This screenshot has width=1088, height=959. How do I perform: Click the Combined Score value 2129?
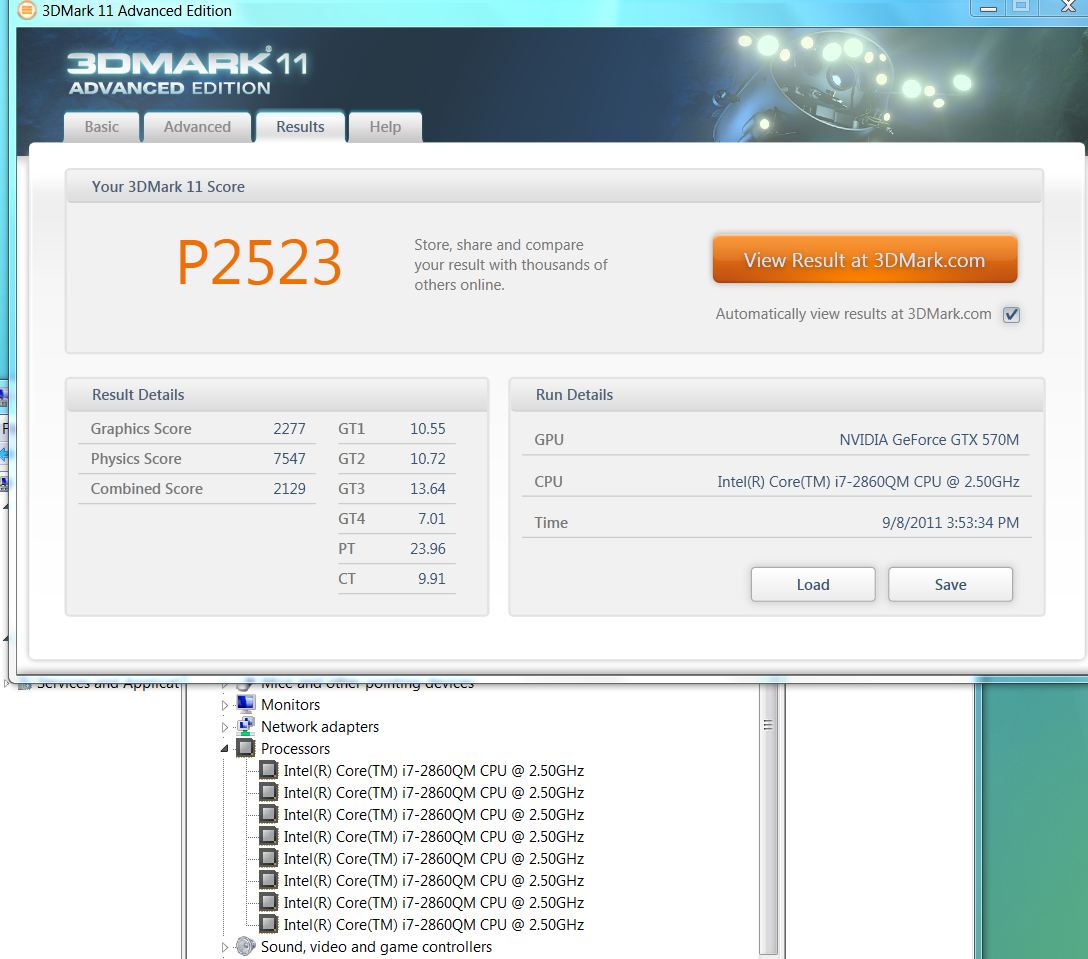[x=289, y=489]
